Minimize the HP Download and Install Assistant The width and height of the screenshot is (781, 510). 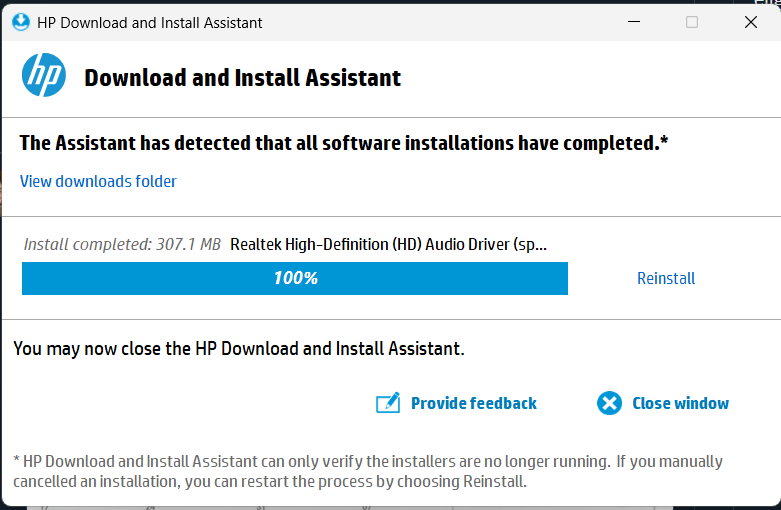coord(634,22)
